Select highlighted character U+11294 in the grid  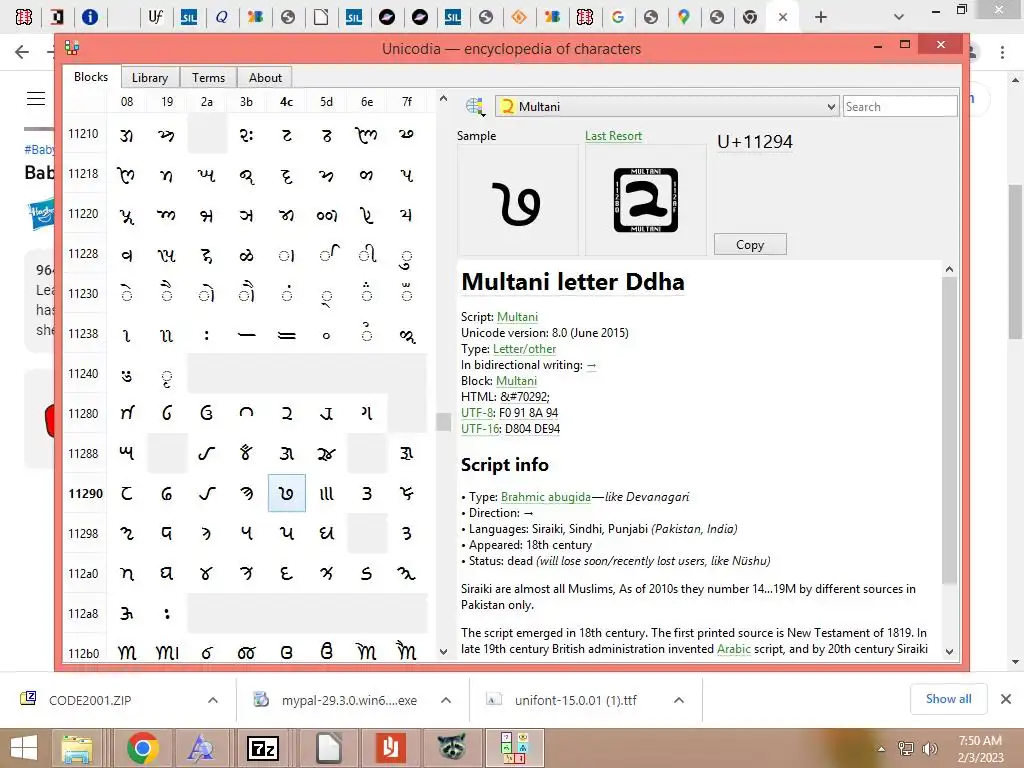click(x=287, y=494)
